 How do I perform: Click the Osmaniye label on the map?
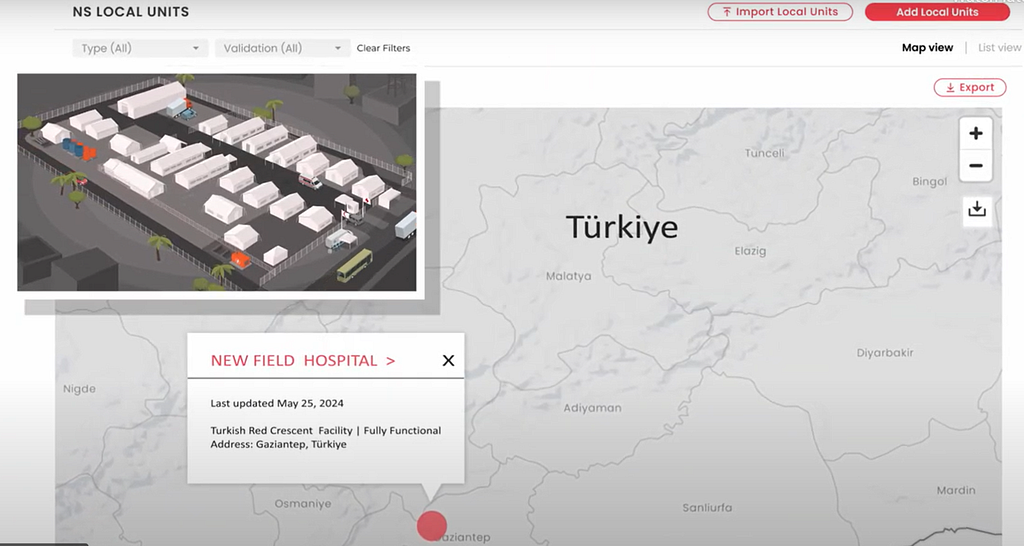pyautogui.click(x=302, y=504)
